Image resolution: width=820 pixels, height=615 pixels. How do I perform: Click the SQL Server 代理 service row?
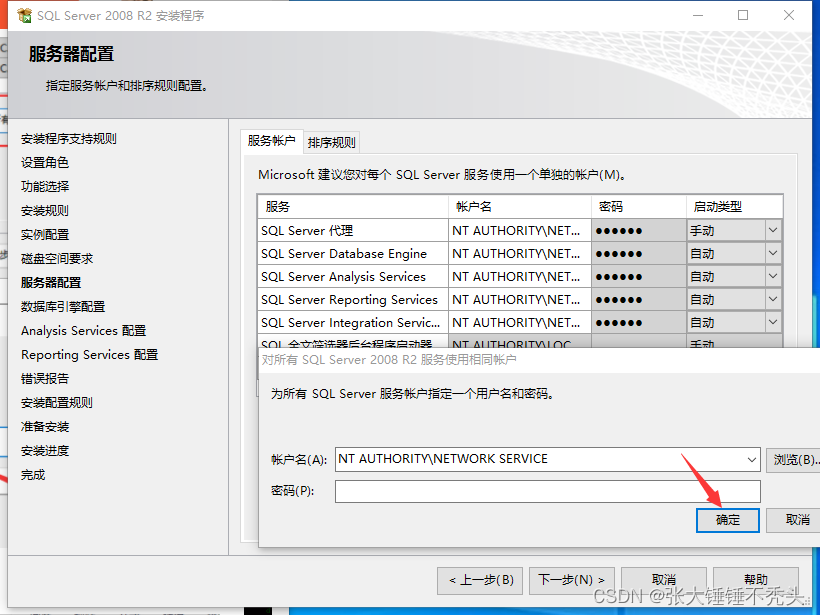353,231
